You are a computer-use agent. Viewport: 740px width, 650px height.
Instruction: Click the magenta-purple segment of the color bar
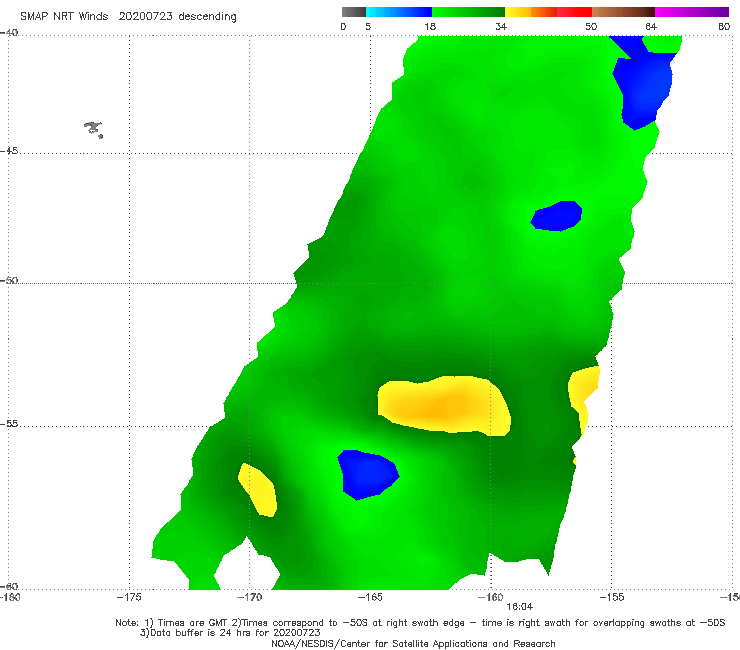692,12
